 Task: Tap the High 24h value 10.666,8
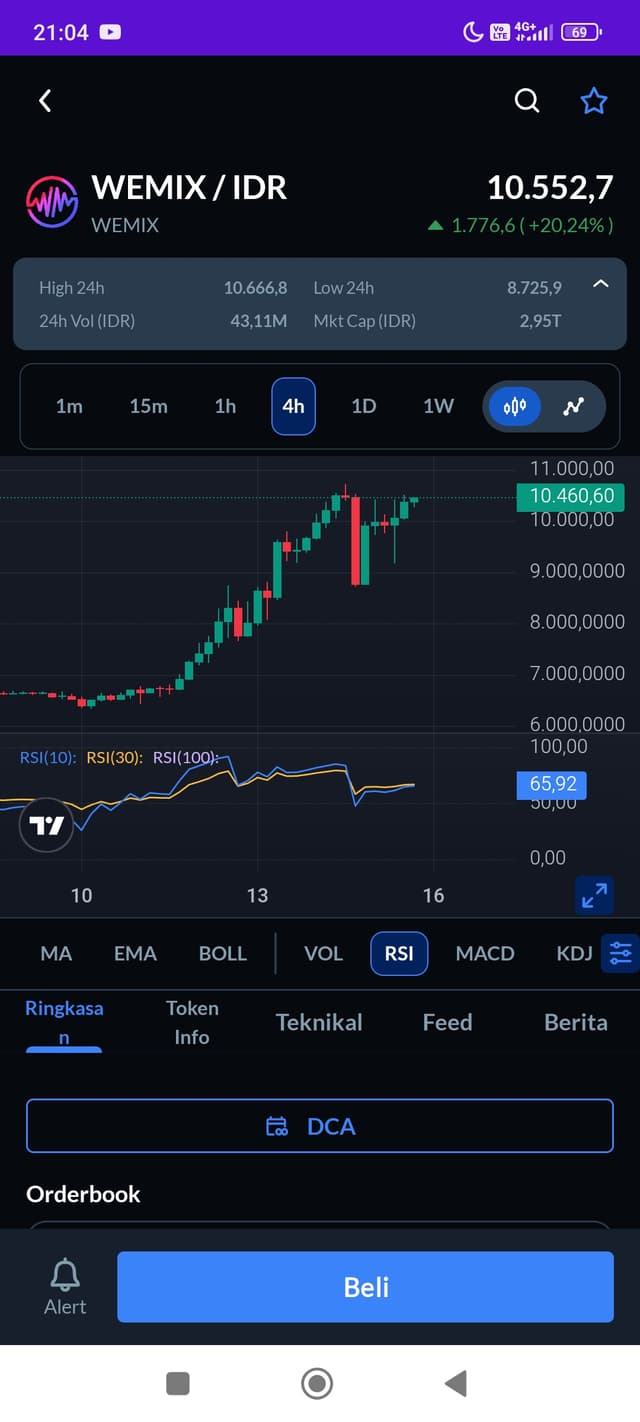[255, 288]
